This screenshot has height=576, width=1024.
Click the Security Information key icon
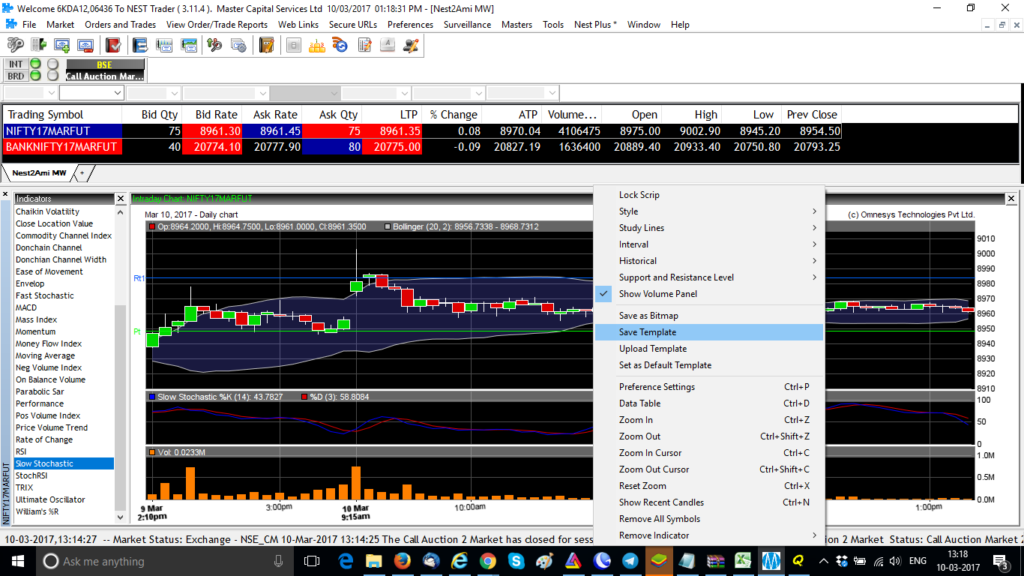coord(14,45)
